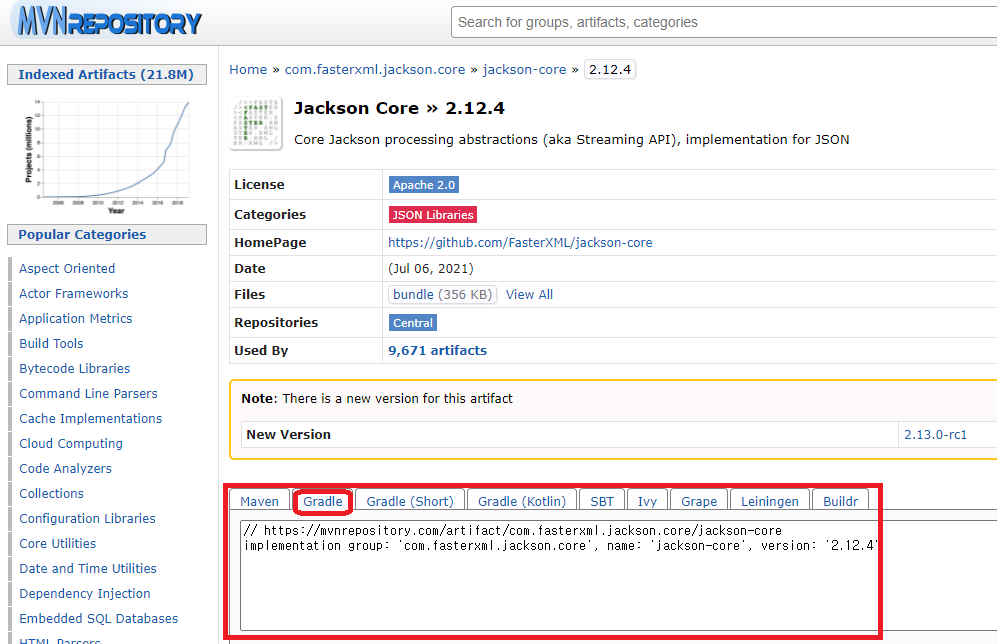
Task: Switch to the Grape tab
Action: click(x=699, y=501)
